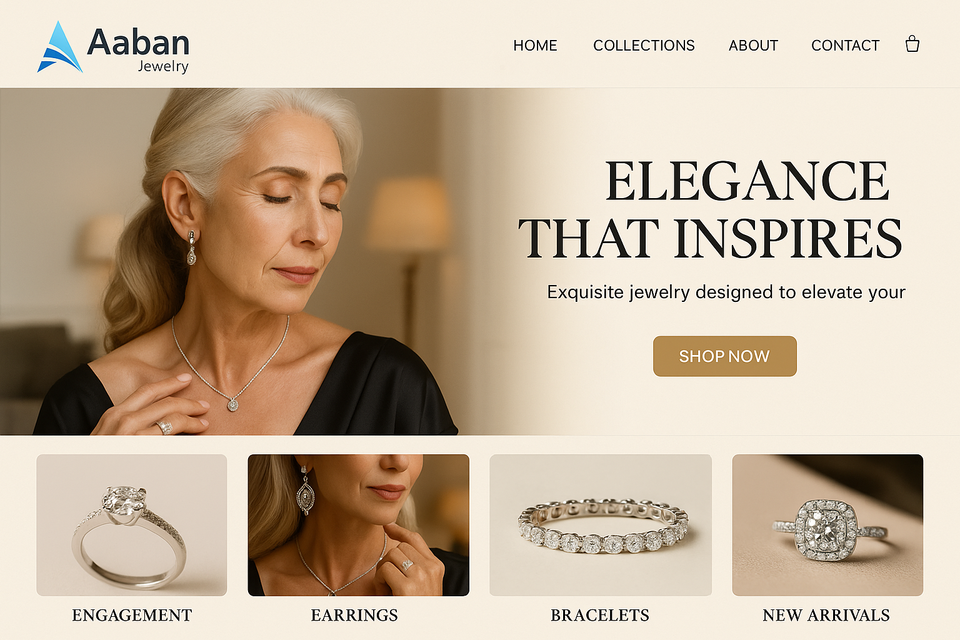Click the EARRINGS category label
Viewport: 960px width, 640px height.
(x=354, y=615)
